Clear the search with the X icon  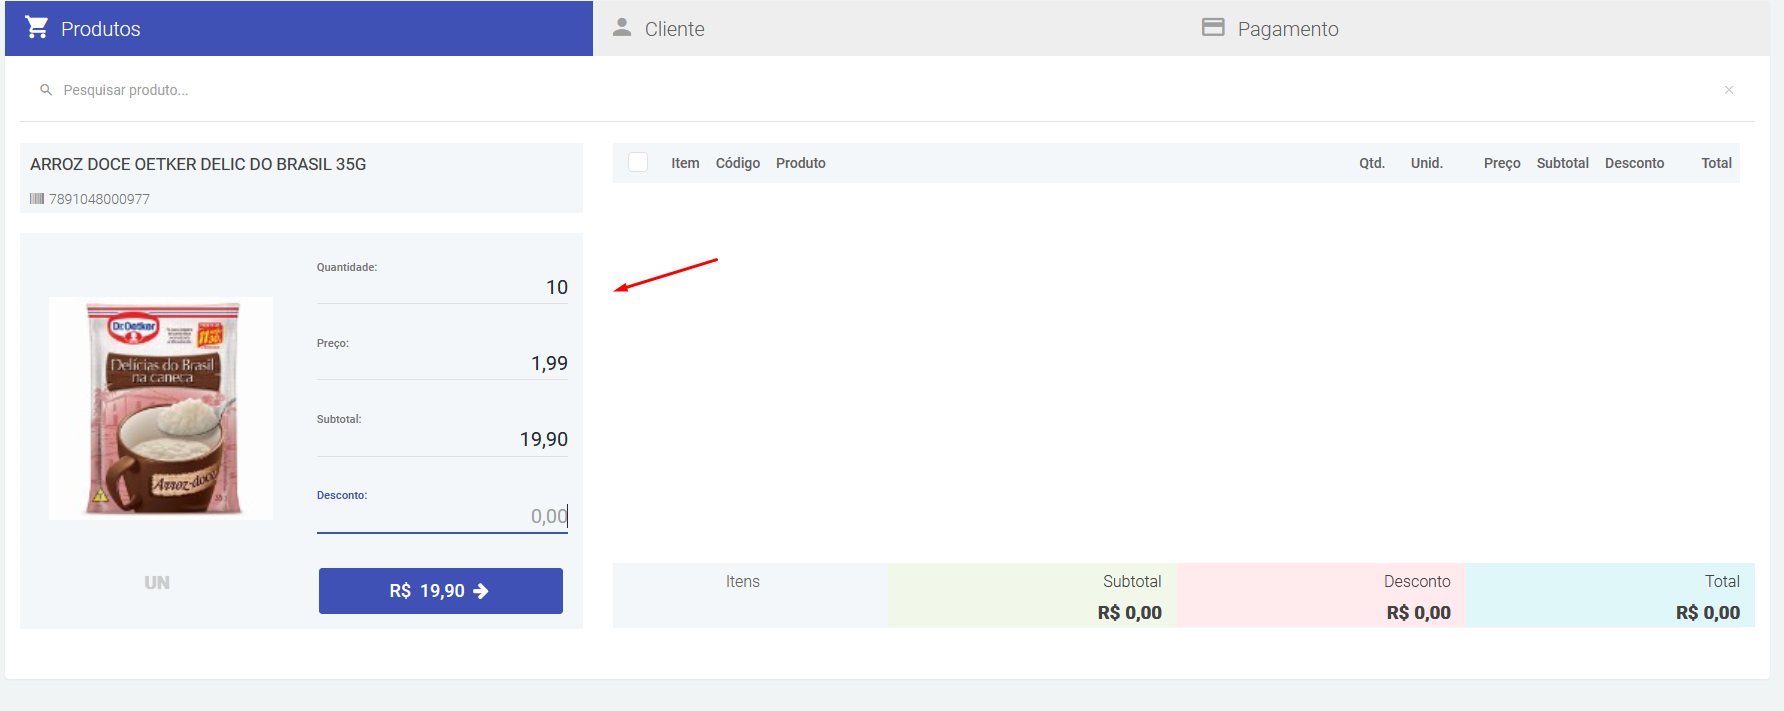(x=1728, y=90)
